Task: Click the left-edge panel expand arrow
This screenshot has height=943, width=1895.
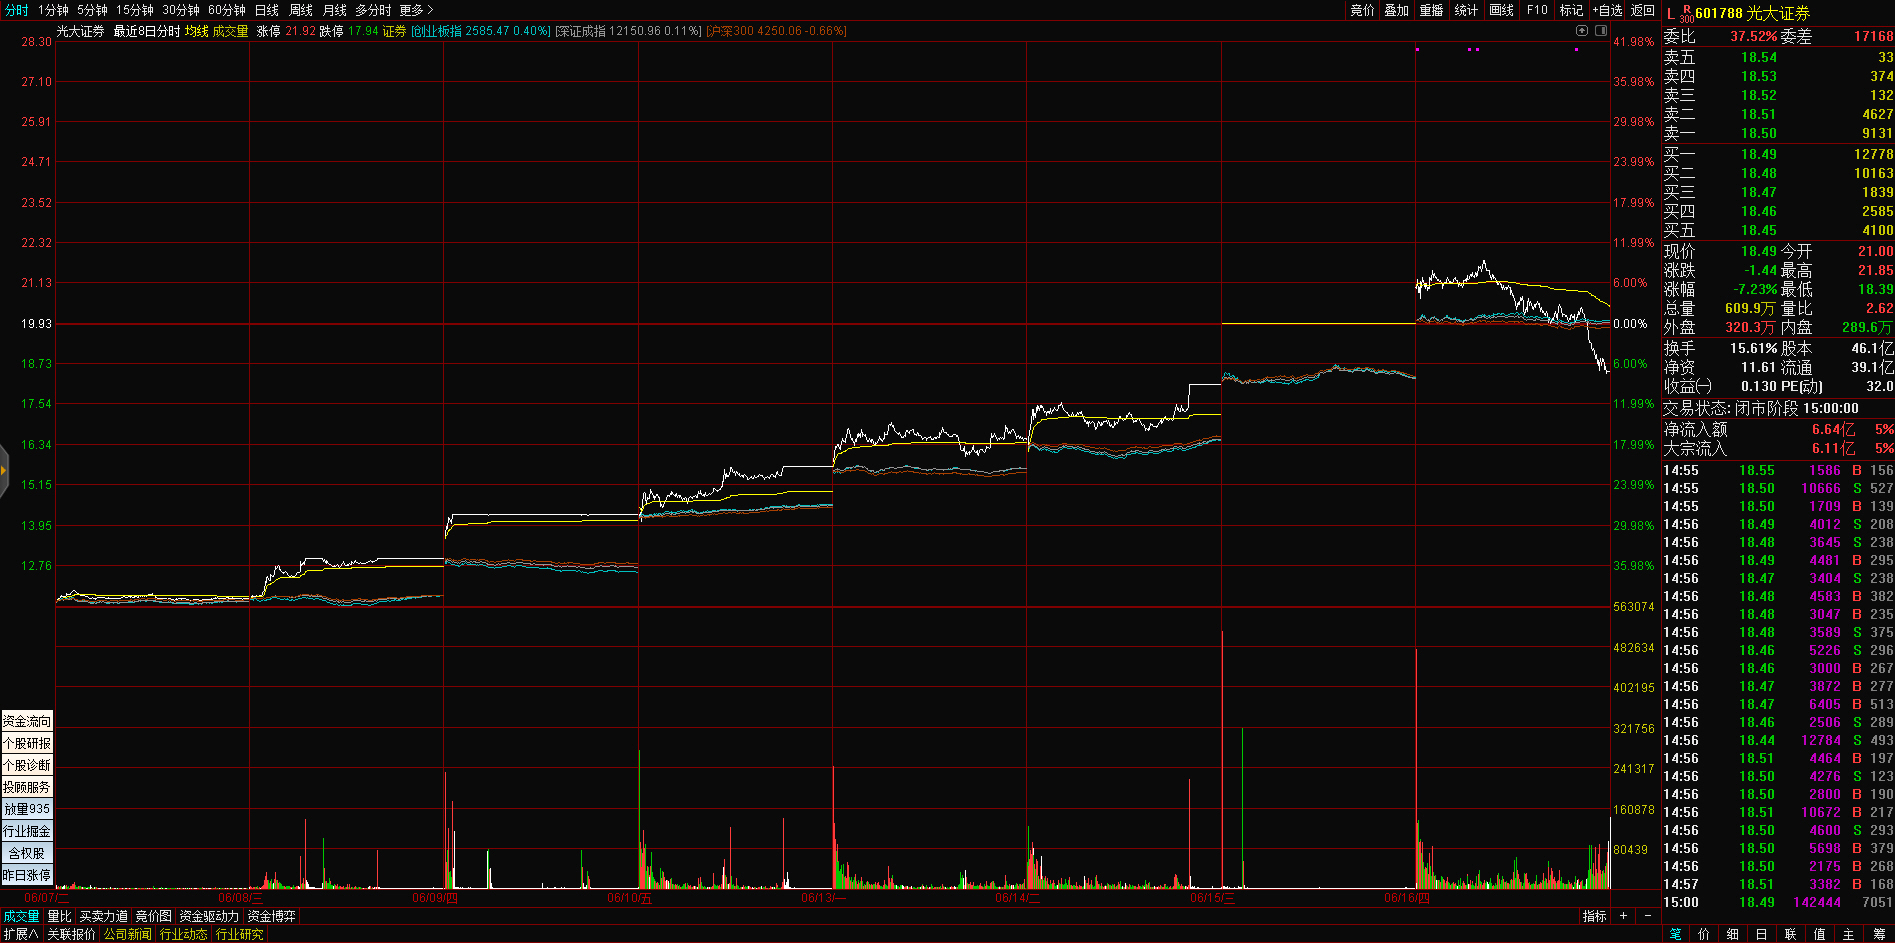Action: 4,470
